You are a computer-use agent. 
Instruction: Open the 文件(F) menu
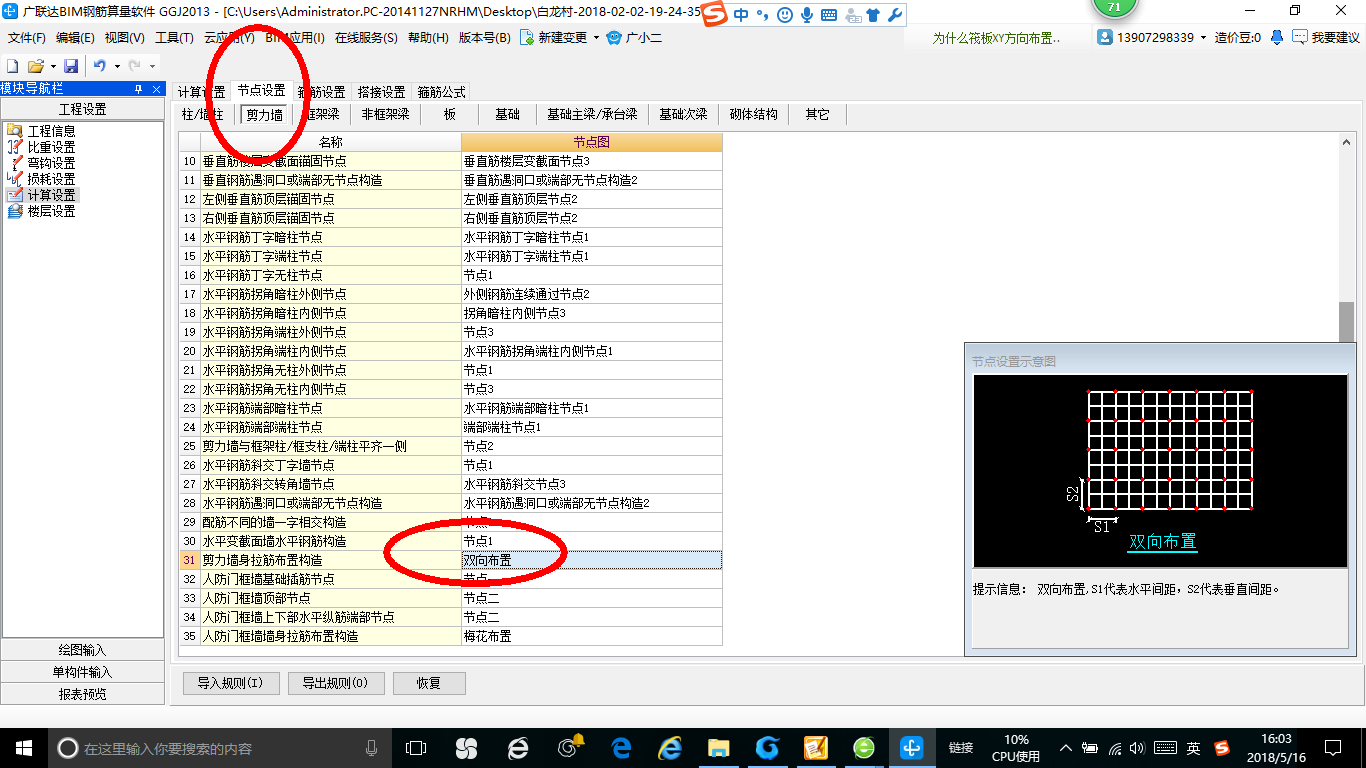pos(27,38)
